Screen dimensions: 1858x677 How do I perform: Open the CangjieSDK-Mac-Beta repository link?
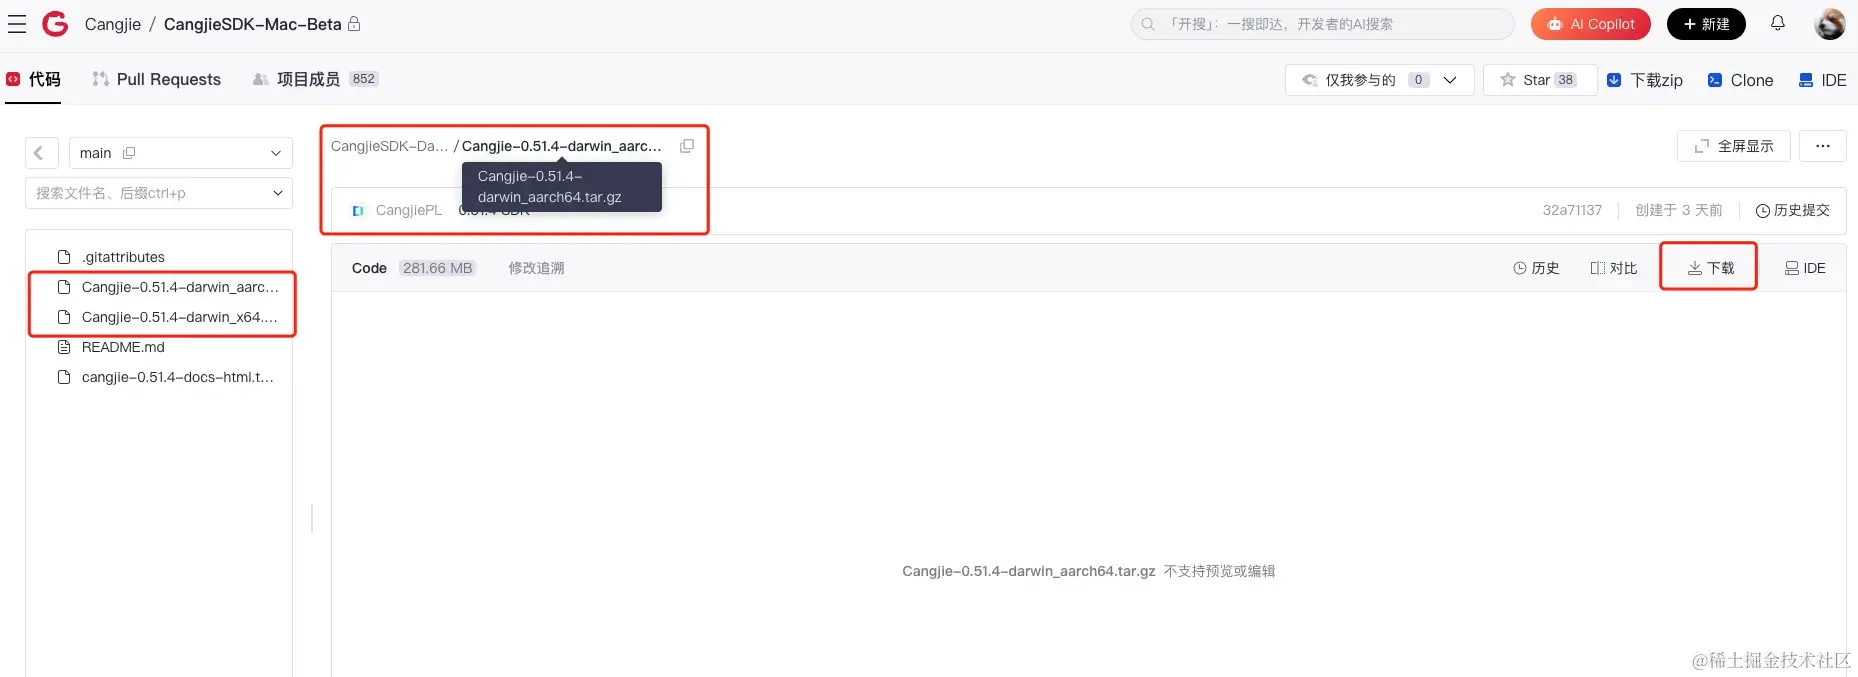tap(252, 24)
